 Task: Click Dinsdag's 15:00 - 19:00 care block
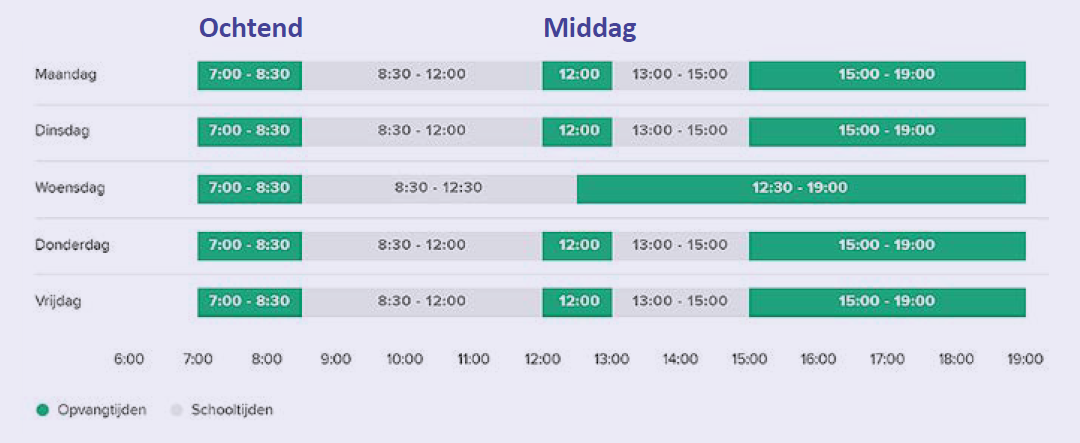coord(887,131)
